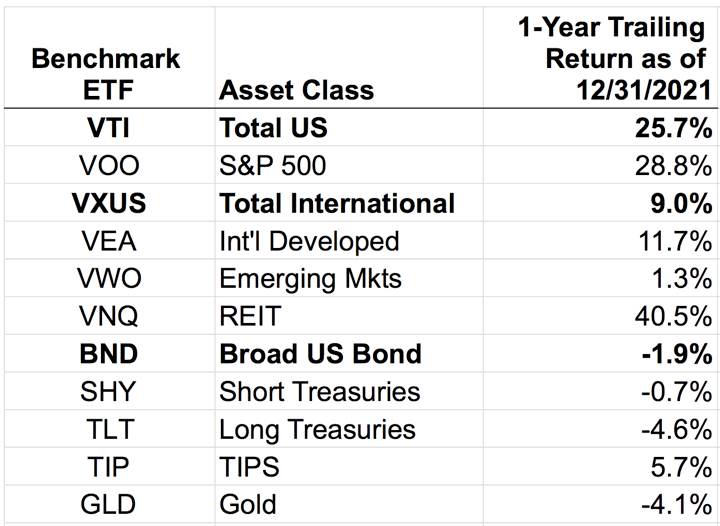Select the TLT ticker cell
The width and height of the screenshot is (720, 526).
(x=109, y=428)
